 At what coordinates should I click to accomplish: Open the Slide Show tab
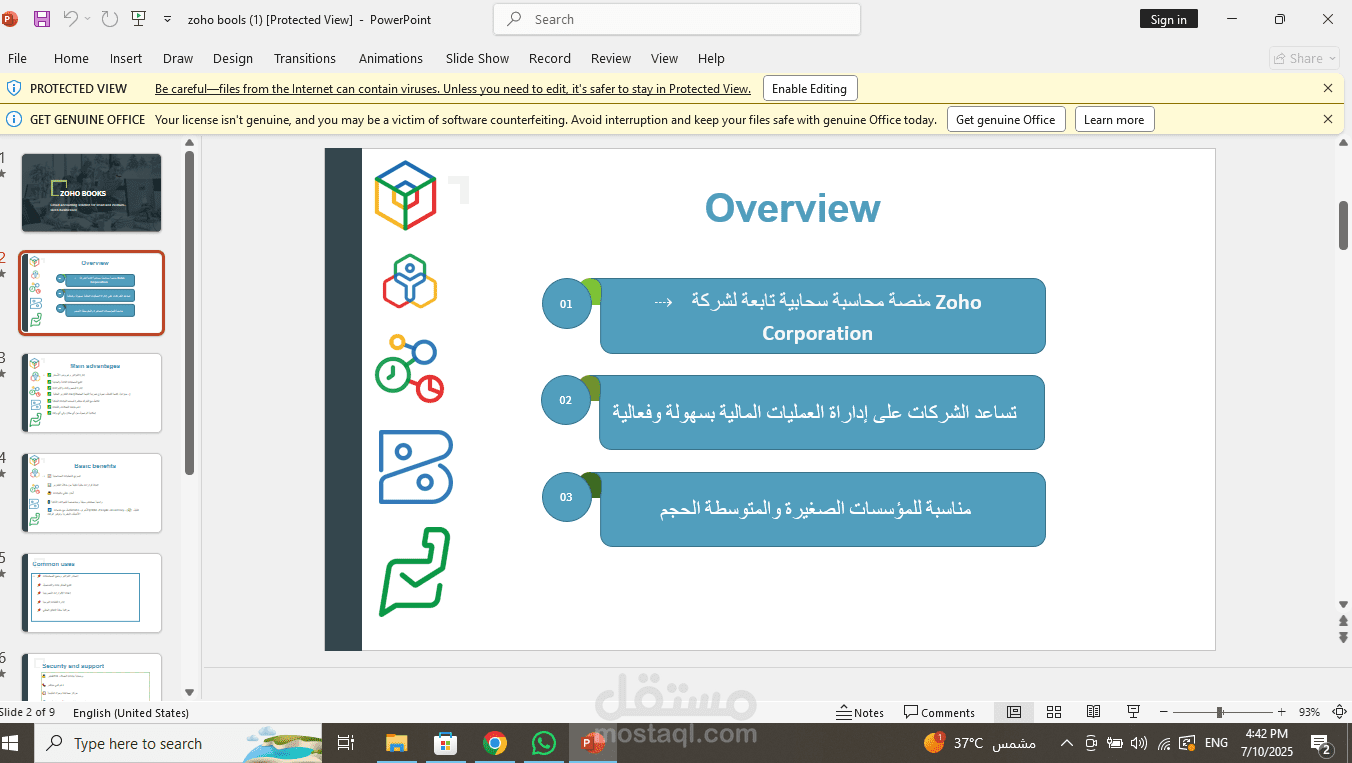[477, 58]
